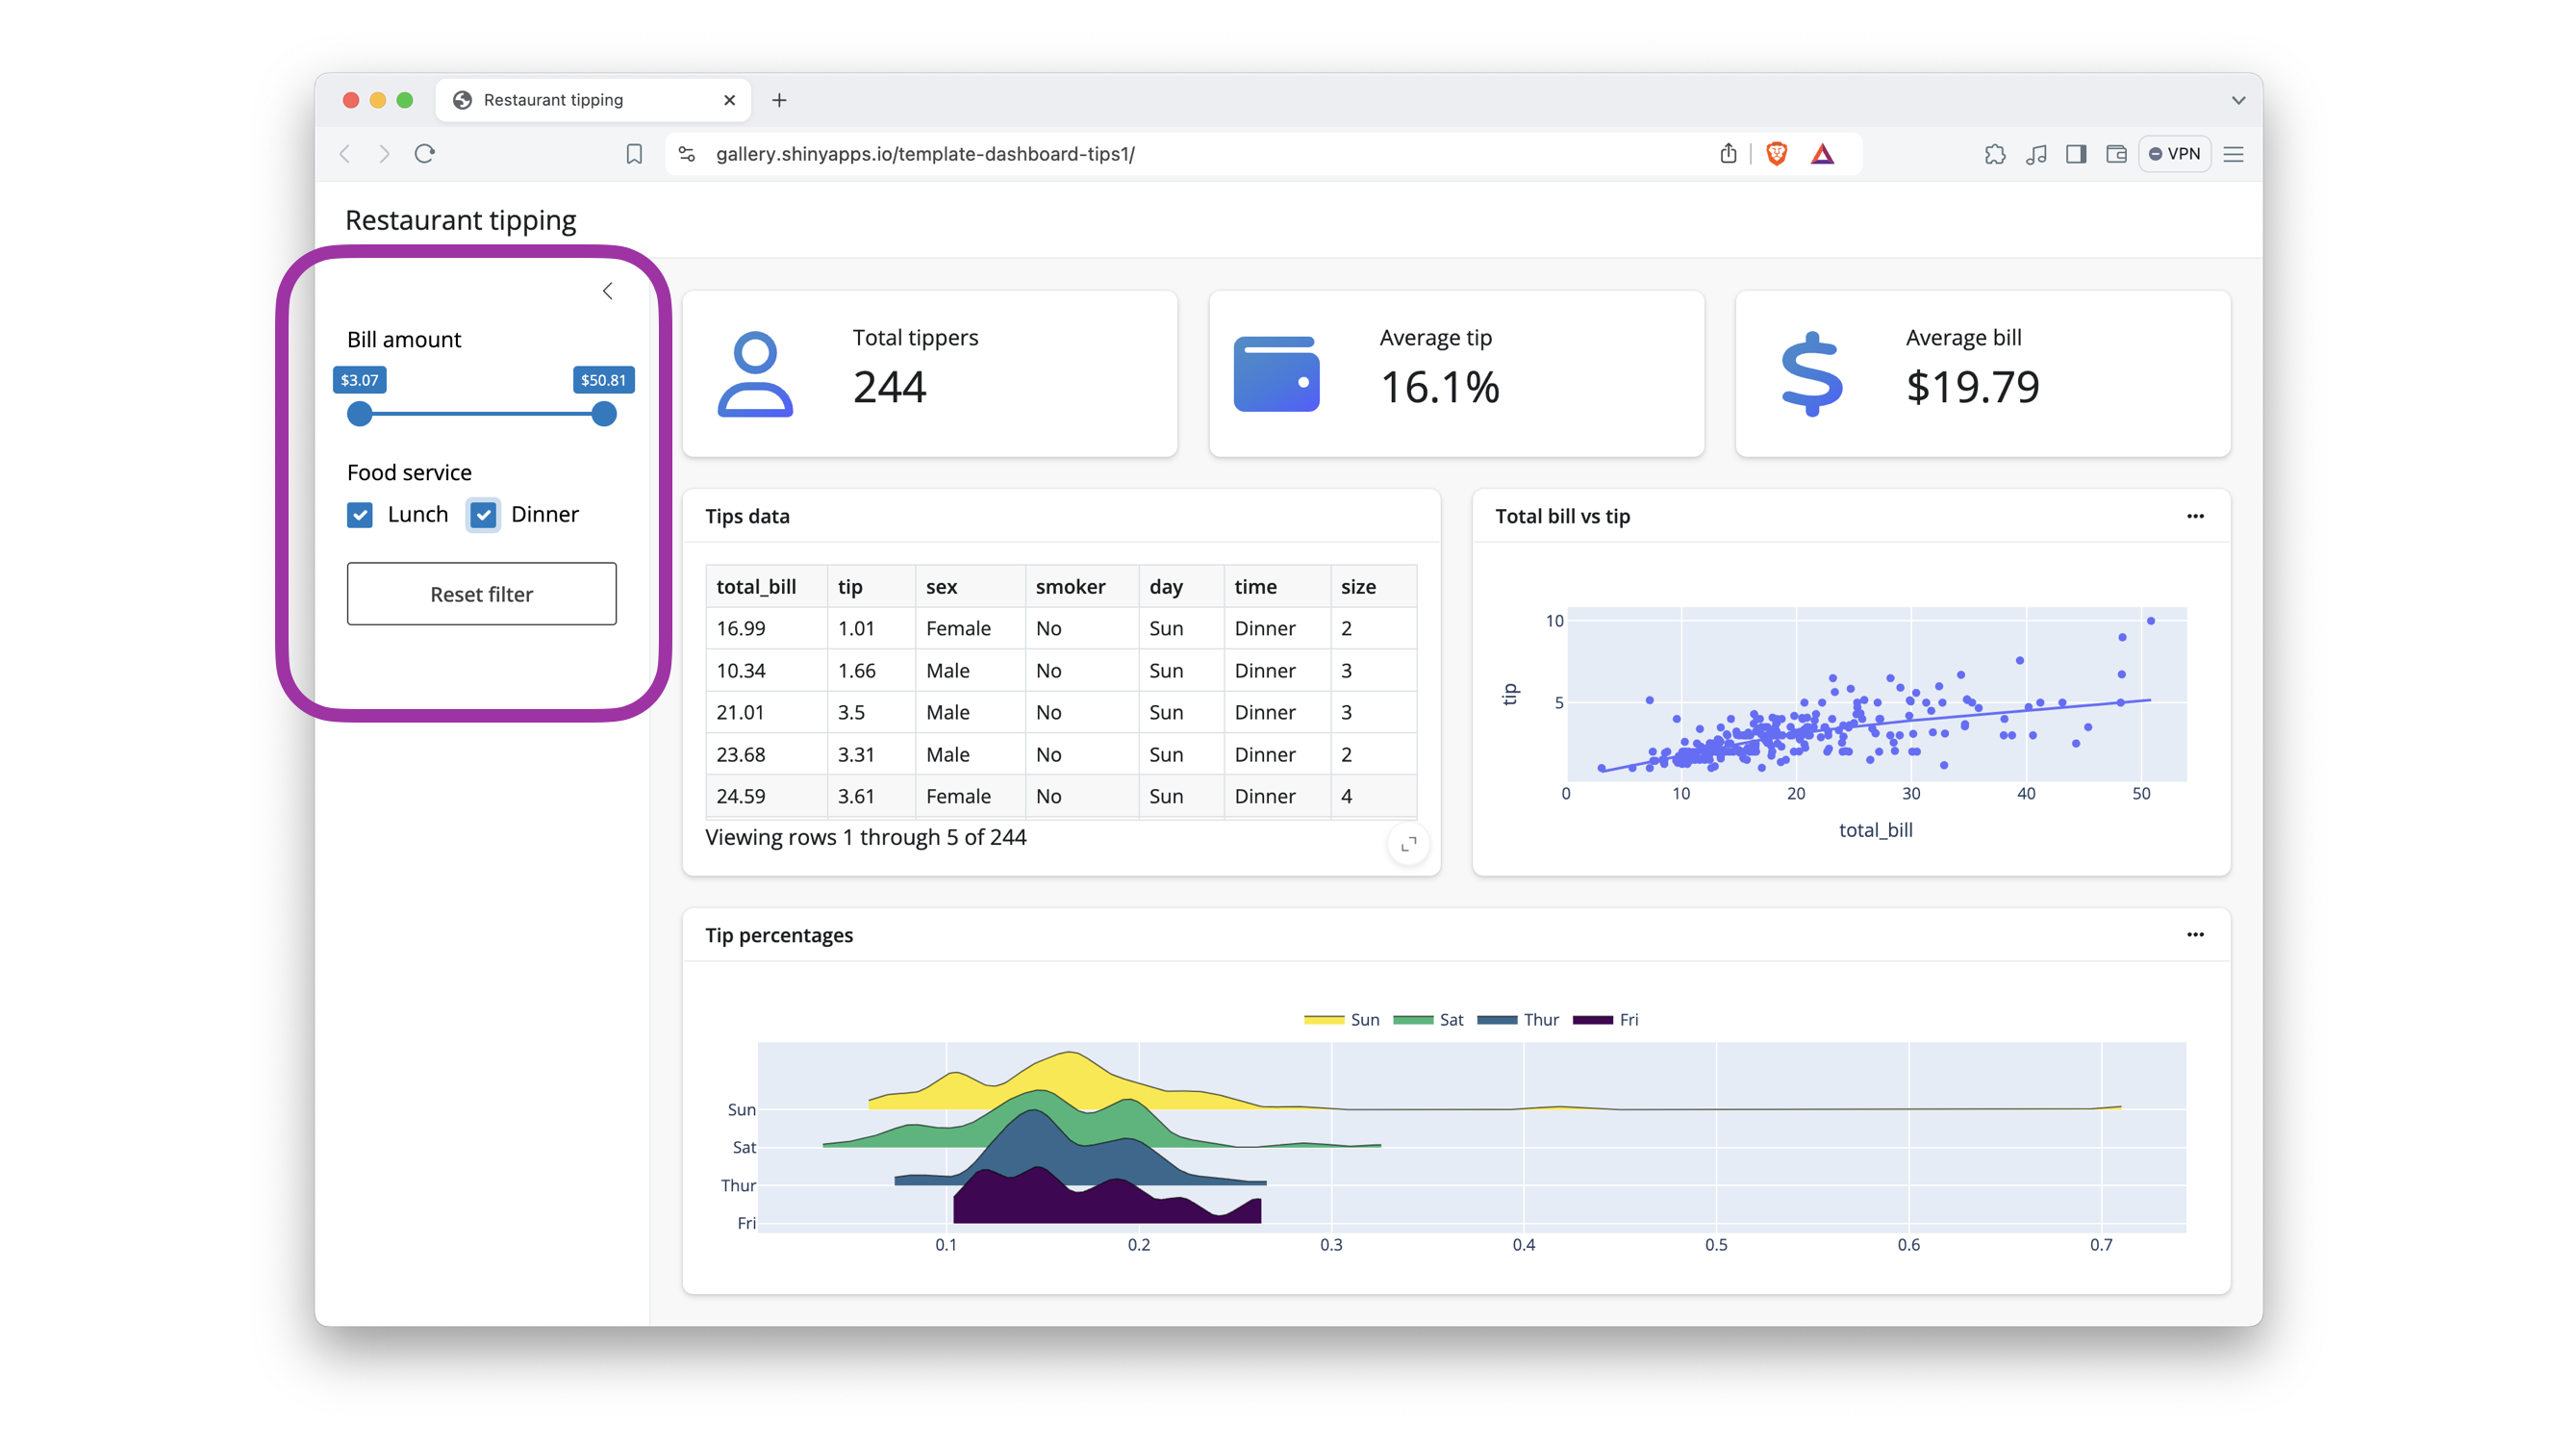Reload the page with the refresh icon

coord(425,154)
